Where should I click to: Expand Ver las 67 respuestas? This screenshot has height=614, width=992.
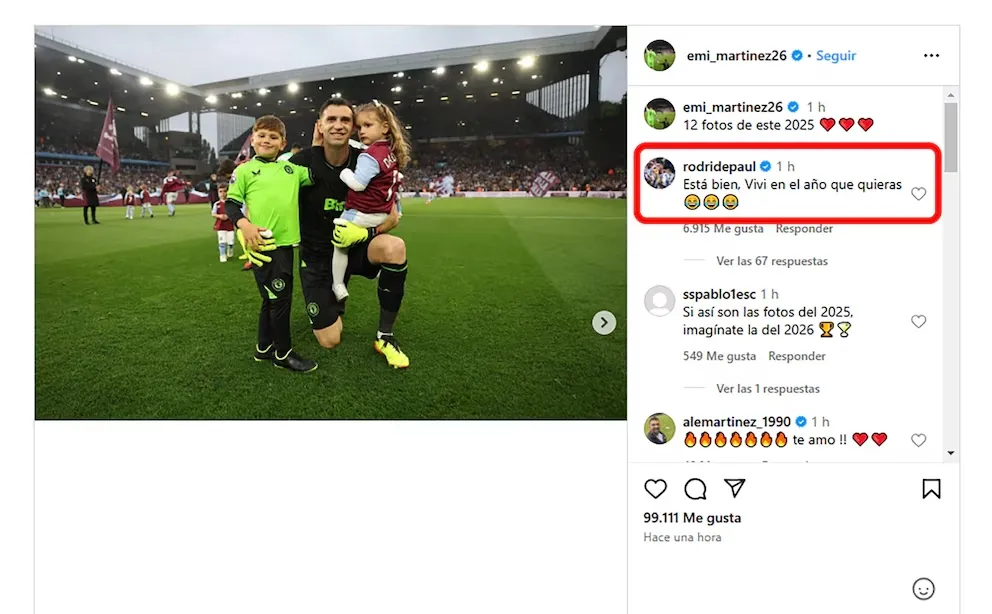click(x=772, y=261)
